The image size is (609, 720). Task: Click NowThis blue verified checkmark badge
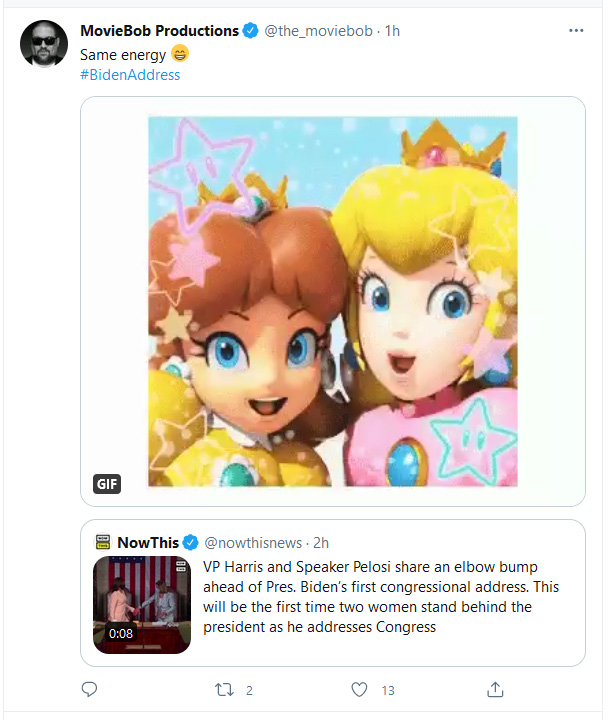[191, 542]
